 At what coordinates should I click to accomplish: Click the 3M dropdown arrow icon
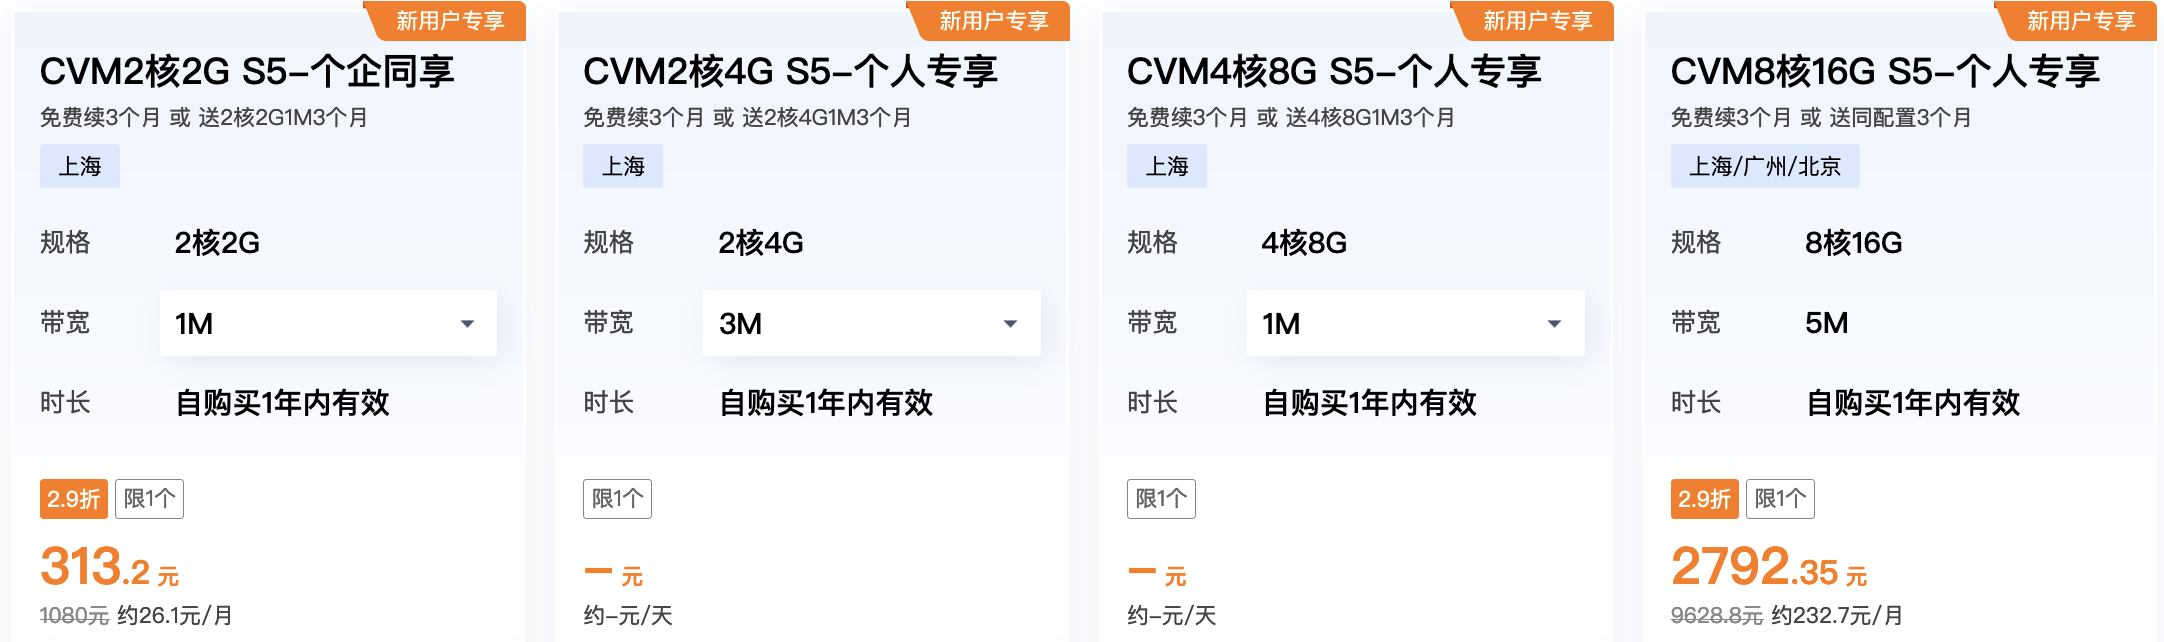tap(1010, 324)
